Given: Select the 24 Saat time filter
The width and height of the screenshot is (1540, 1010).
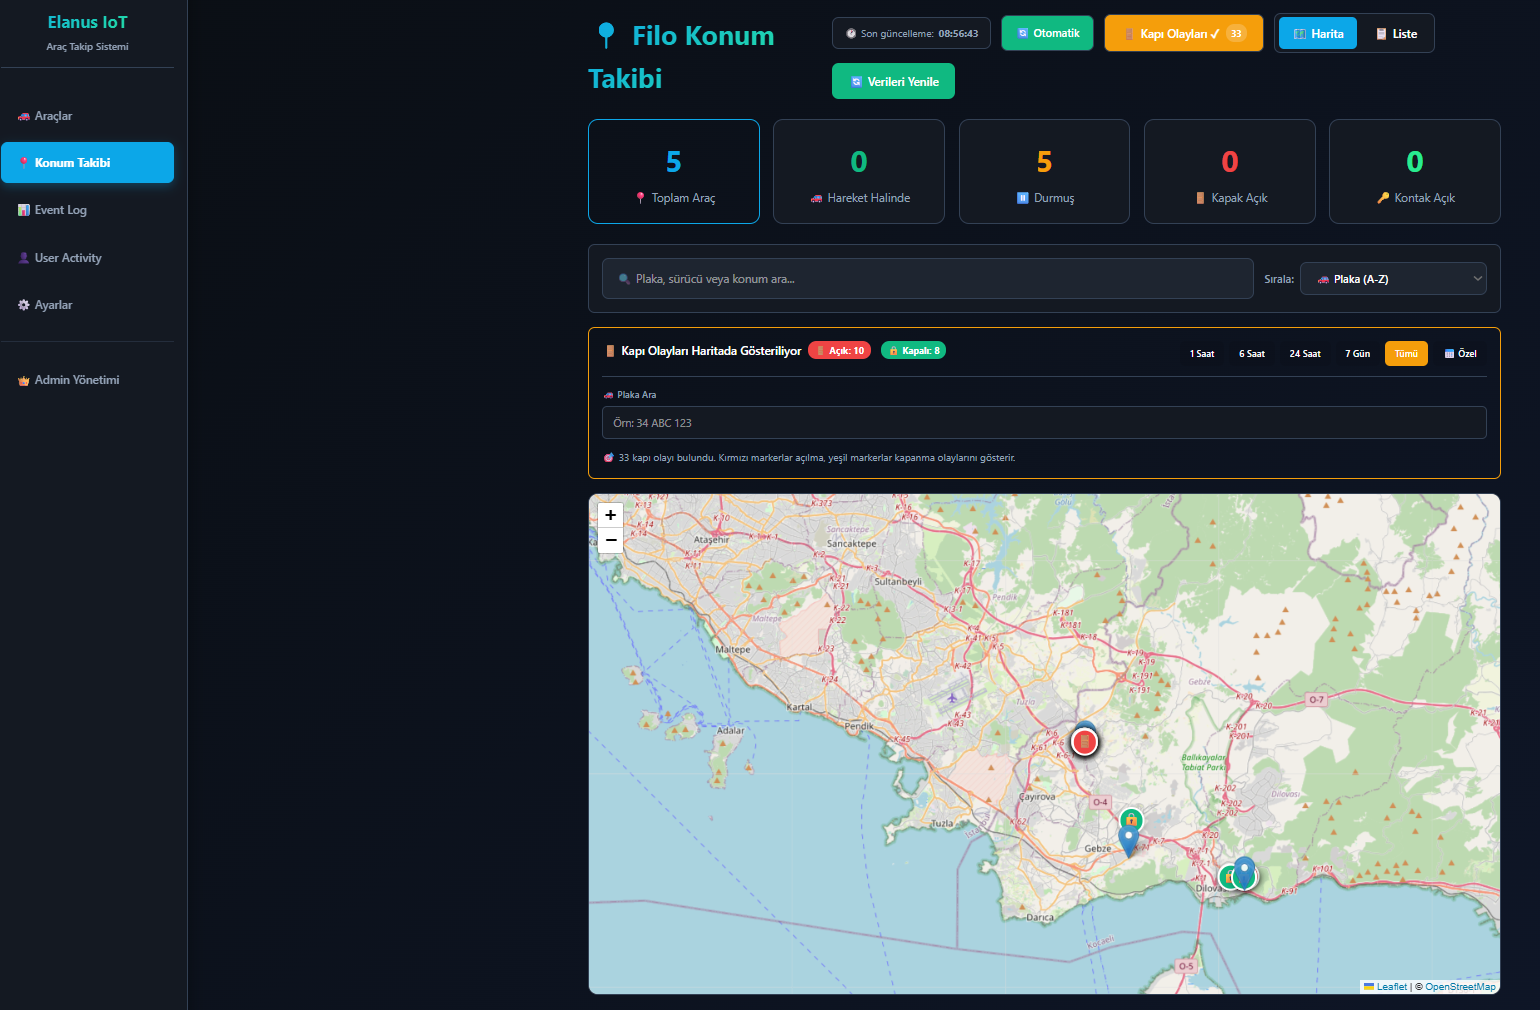Looking at the screenshot, I should (1304, 353).
